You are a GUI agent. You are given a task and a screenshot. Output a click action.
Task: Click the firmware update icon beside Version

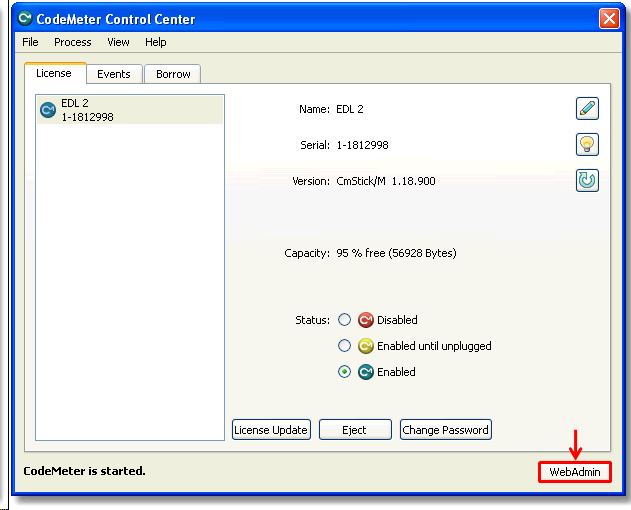pos(587,181)
